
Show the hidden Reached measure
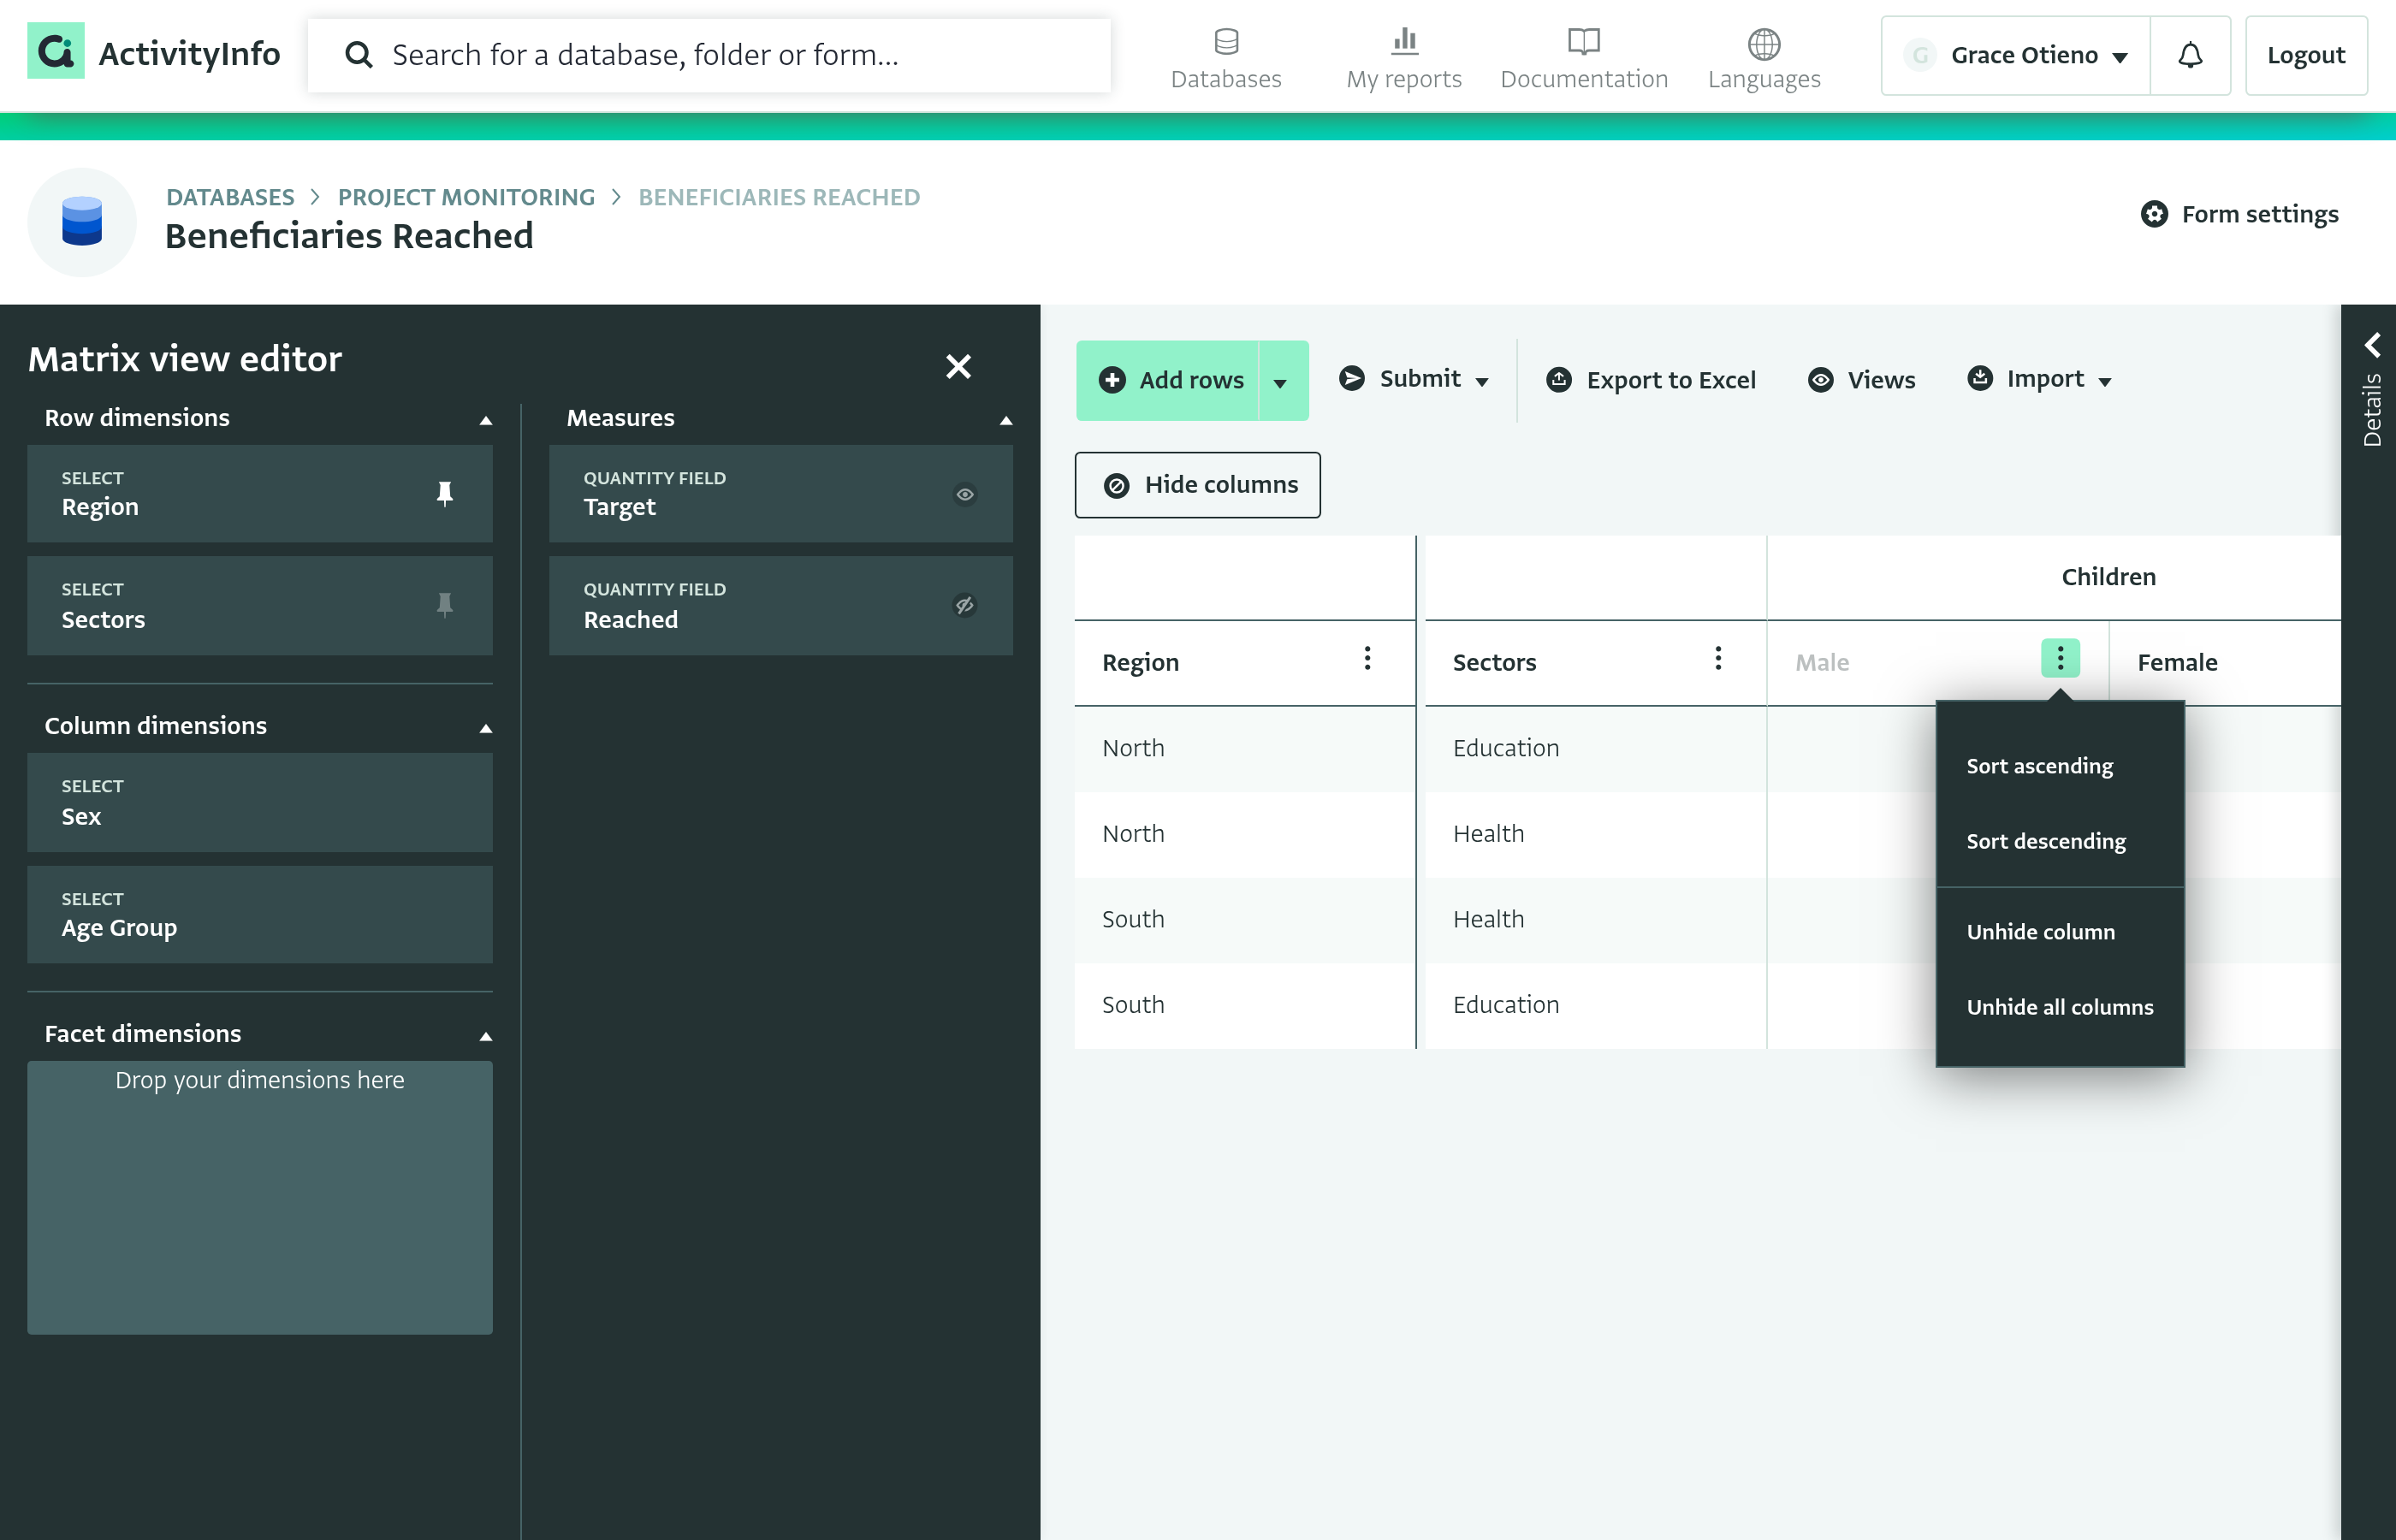964,605
